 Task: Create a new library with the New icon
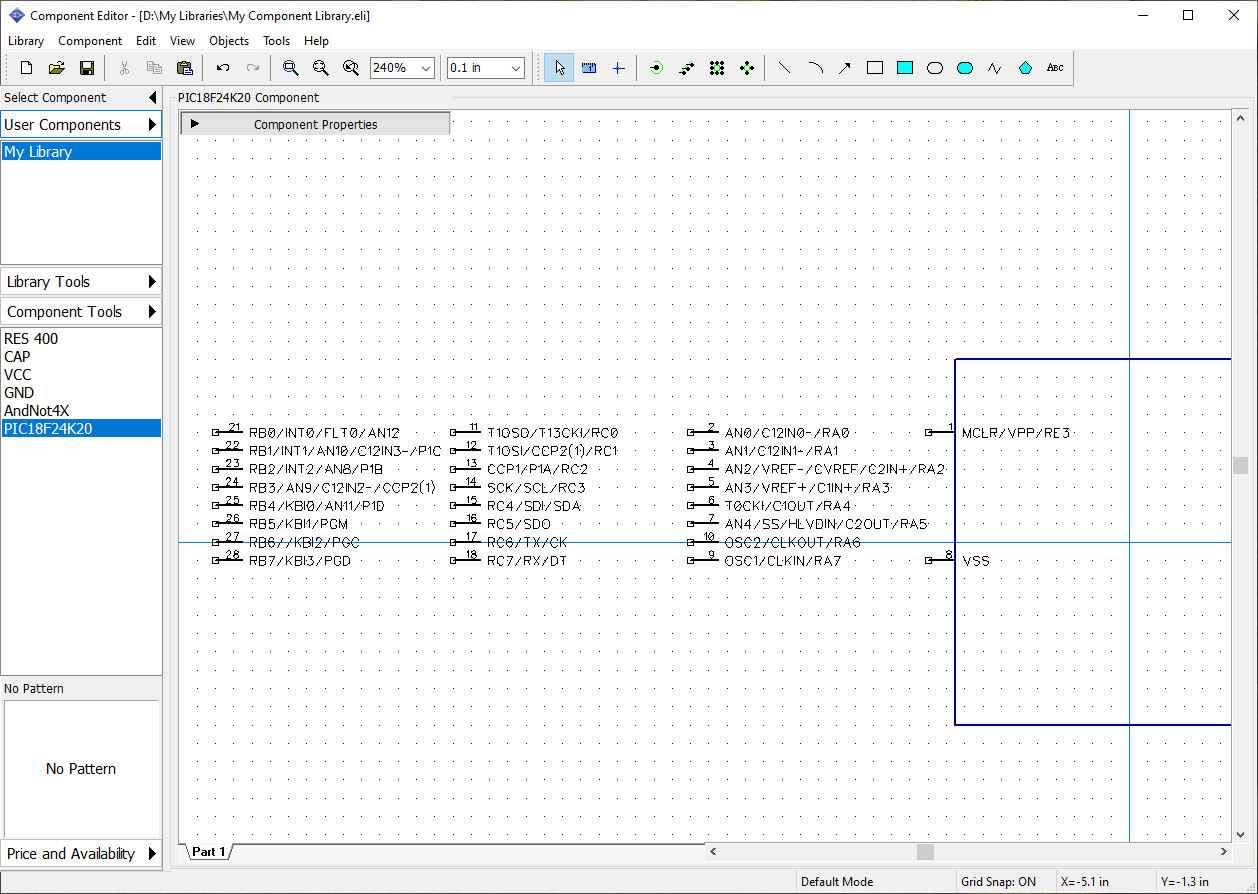coord(27,68)
